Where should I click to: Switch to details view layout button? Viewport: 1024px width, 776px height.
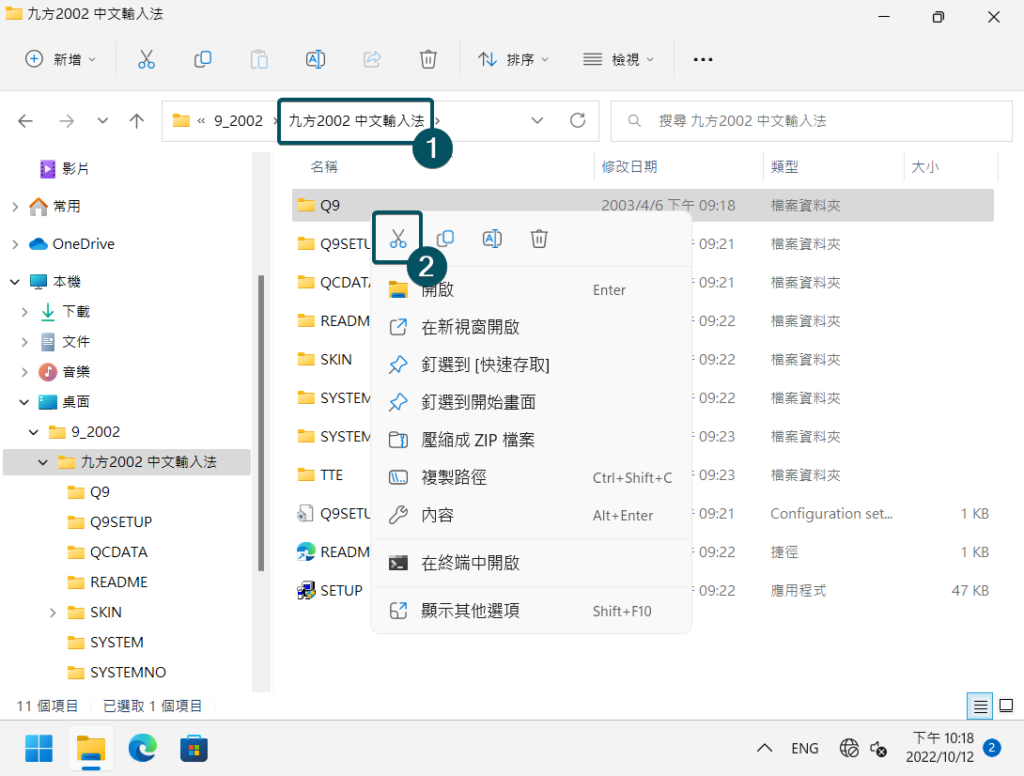point(980,706)
